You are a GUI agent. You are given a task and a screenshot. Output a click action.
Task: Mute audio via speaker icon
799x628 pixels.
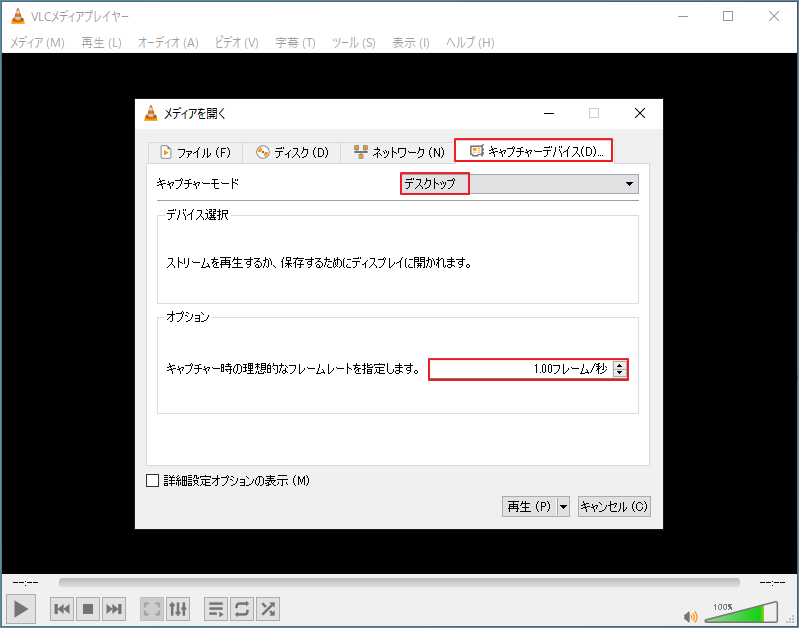point(690,617)
